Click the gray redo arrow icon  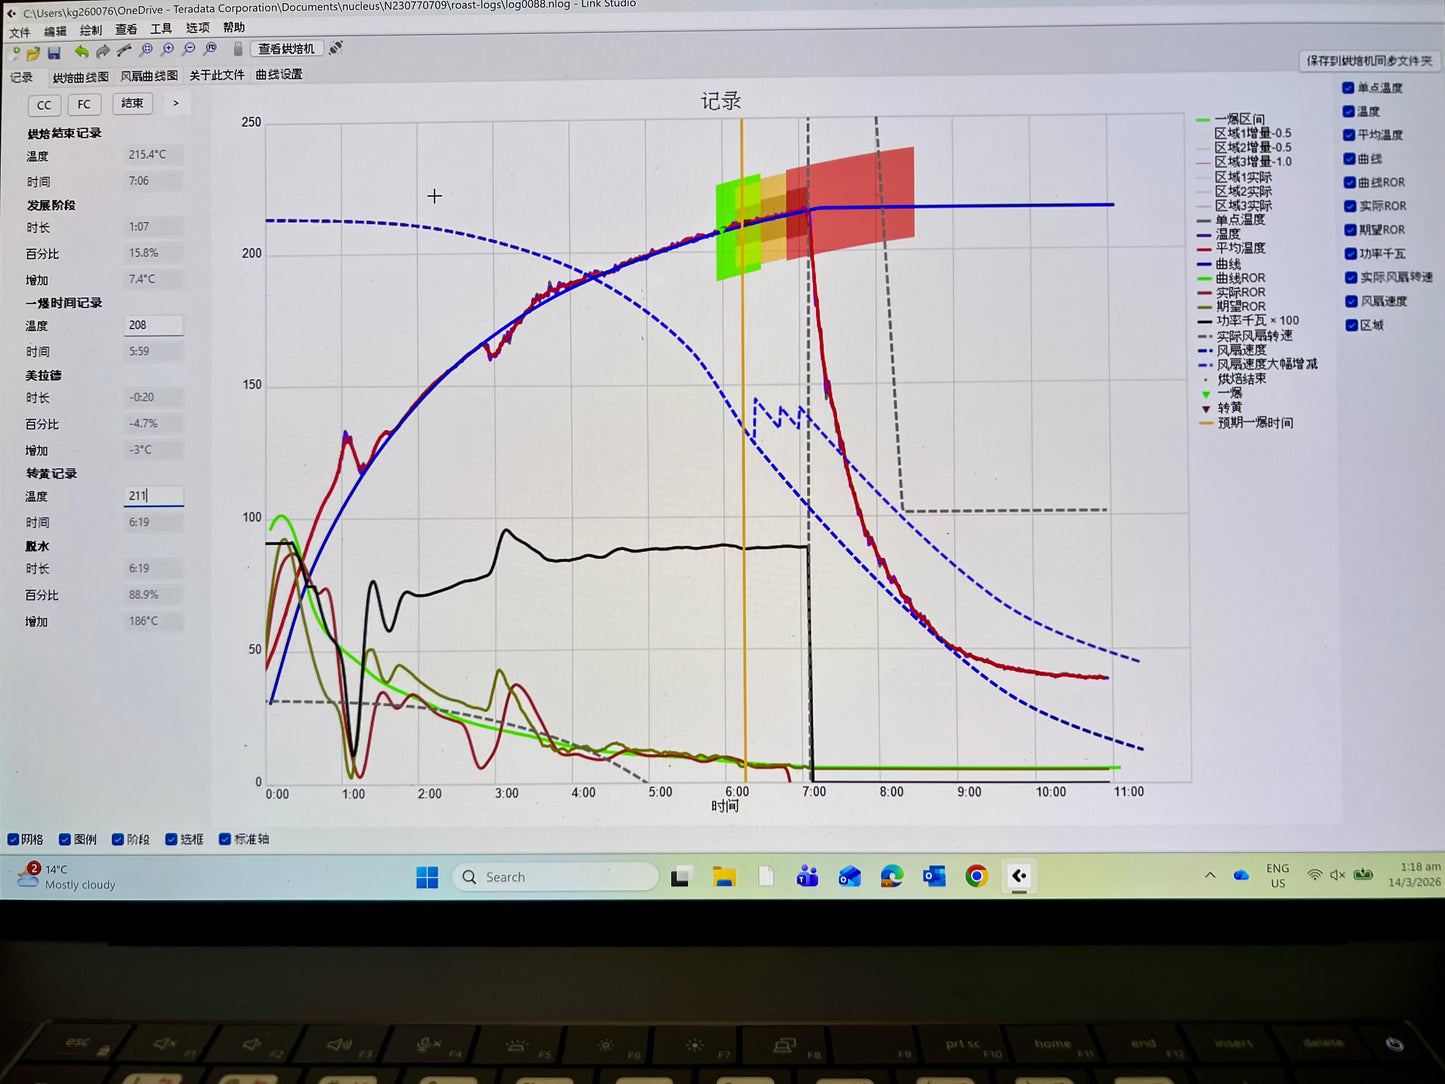click(x=103, y=51)
